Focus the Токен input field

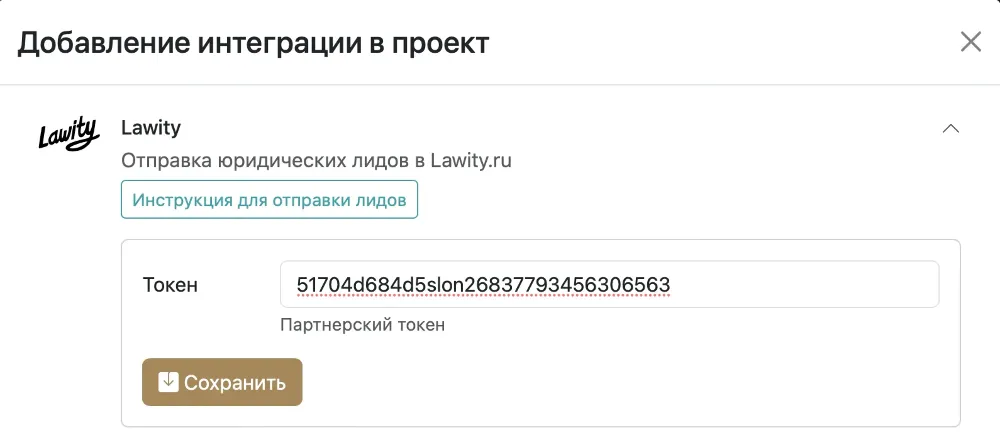point(609,285)
